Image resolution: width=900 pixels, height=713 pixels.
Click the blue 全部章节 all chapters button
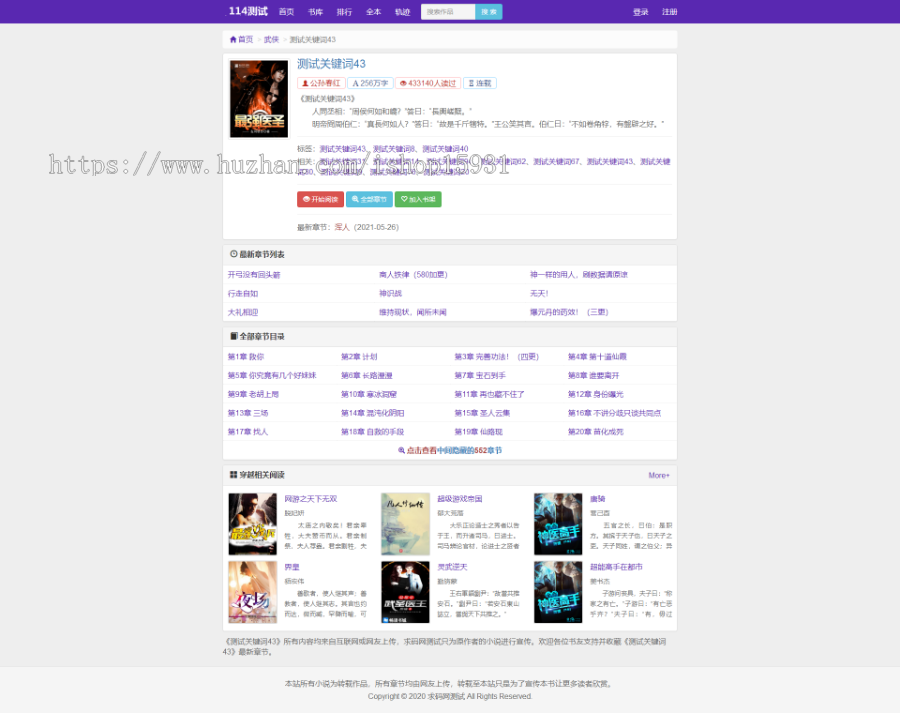point(369,199)
